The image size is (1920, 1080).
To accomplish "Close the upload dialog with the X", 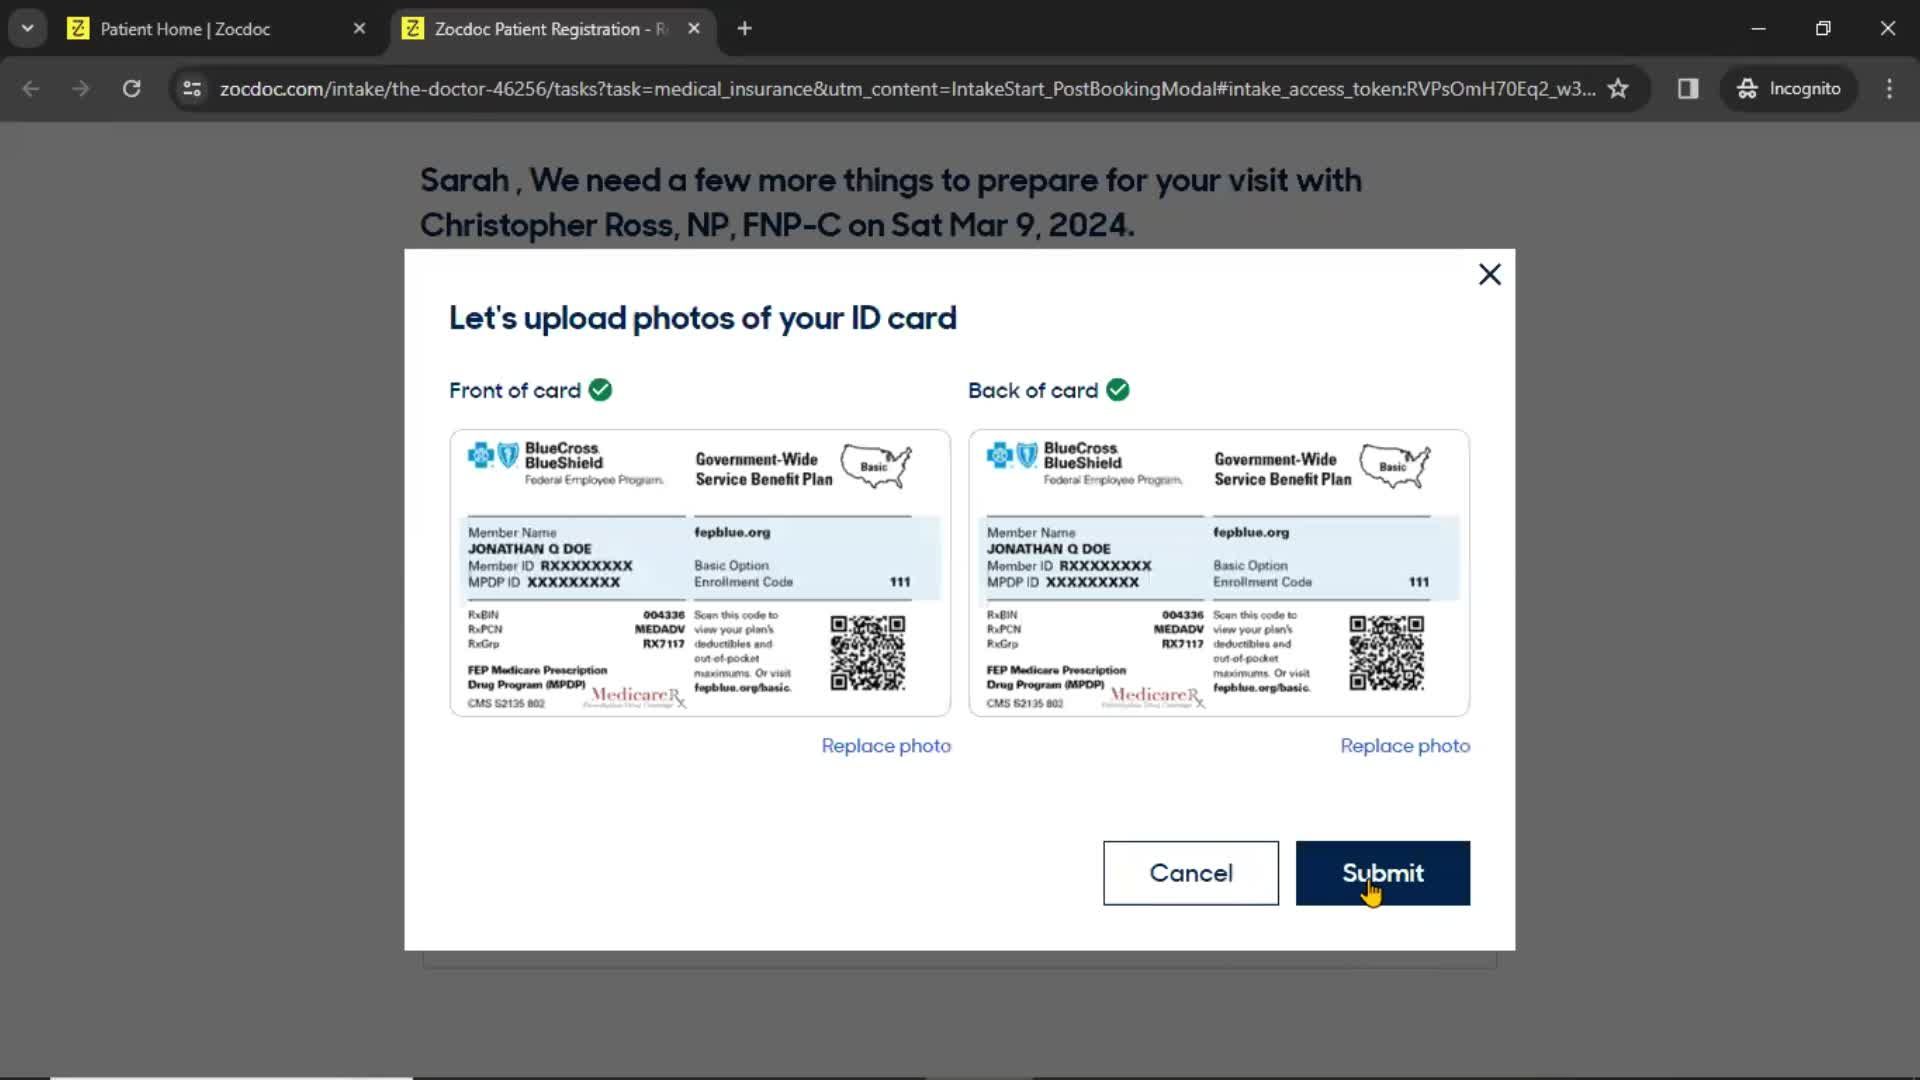I will click(1489, 274).
